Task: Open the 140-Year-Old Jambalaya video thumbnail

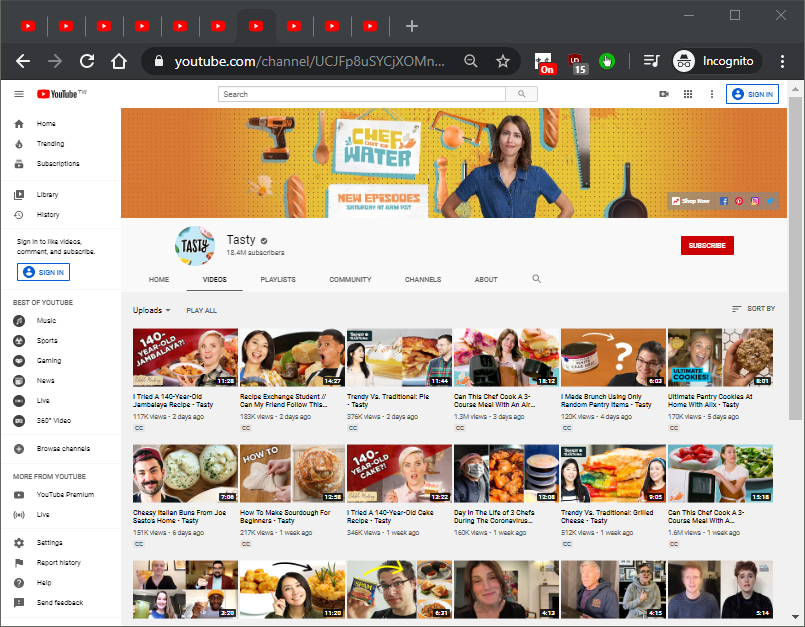Action: tap(185, 357)
